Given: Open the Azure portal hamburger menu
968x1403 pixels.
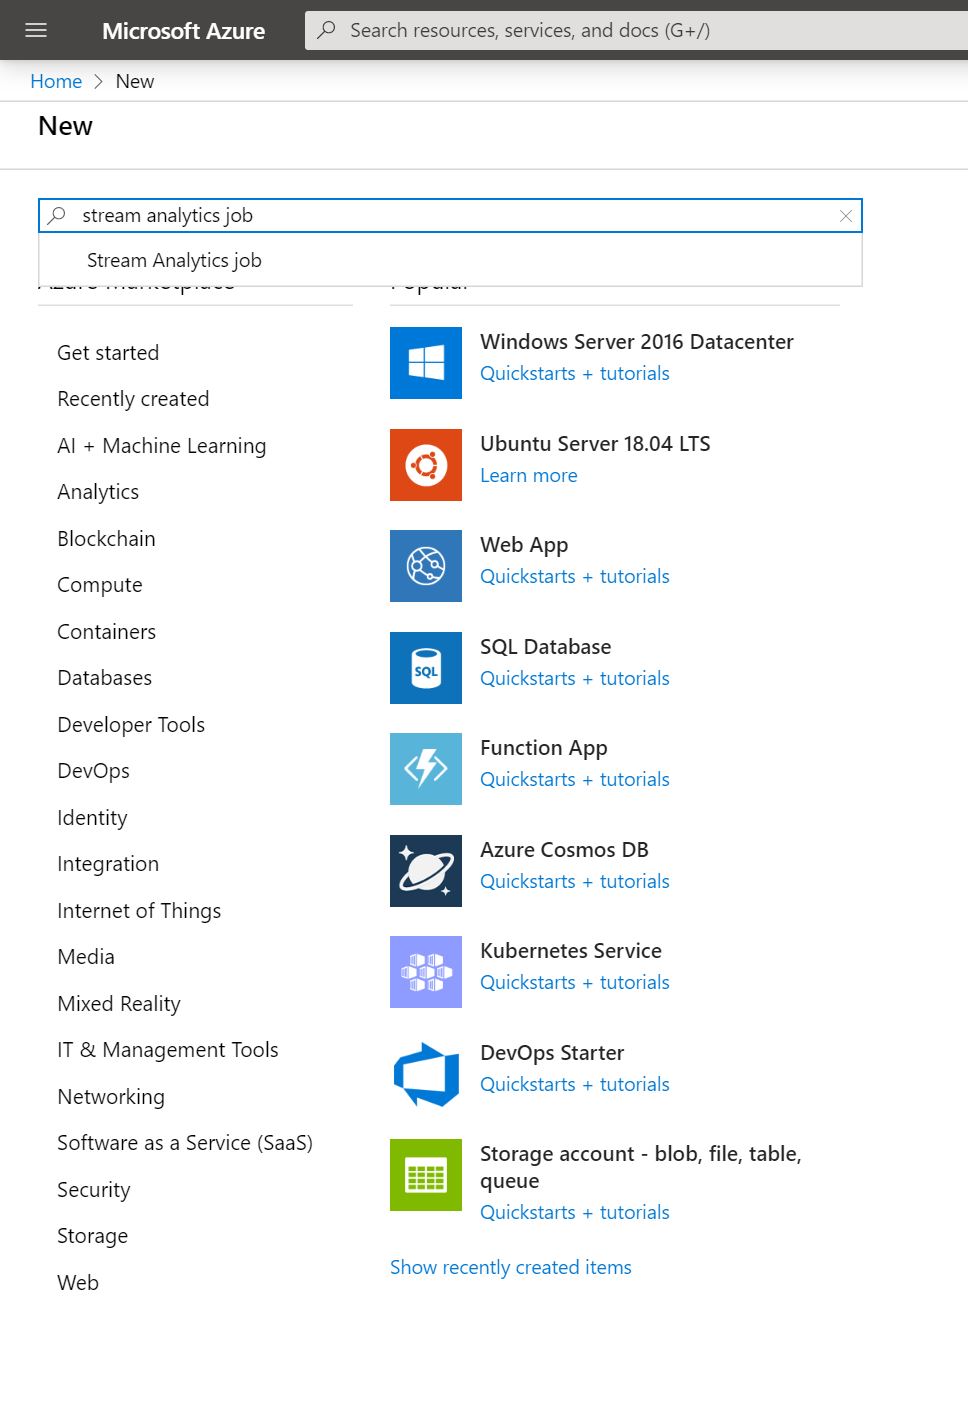Looking at the screenshot, I should coord(35,30).
